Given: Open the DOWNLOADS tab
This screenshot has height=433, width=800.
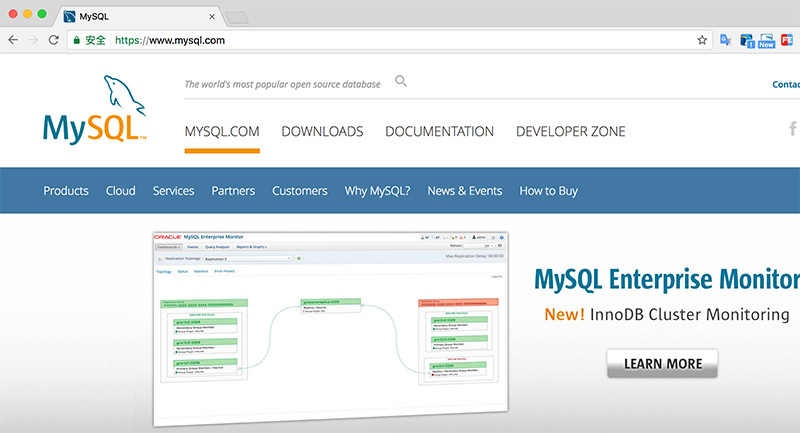Looking at the screenshot, I should (322, 131).
